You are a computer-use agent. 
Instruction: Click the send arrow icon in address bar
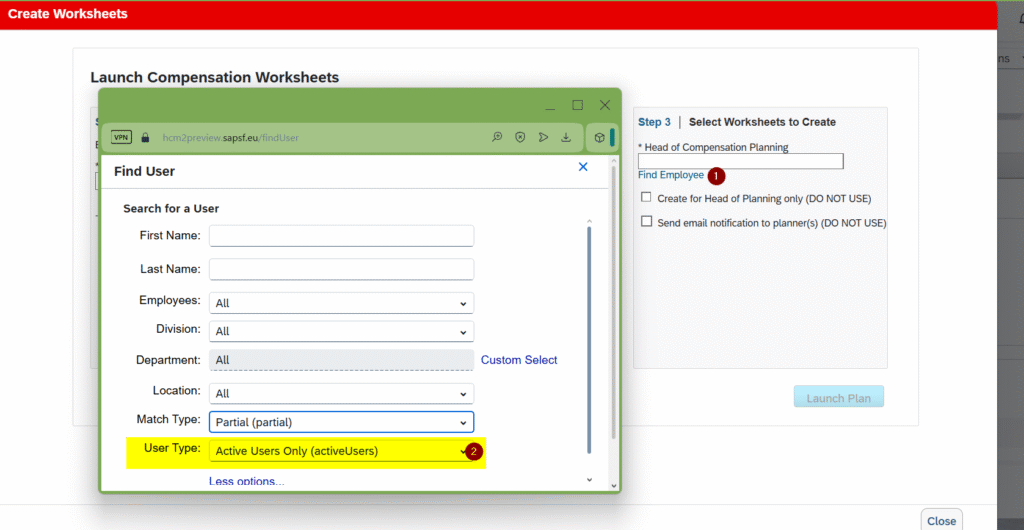click(543, 138)
